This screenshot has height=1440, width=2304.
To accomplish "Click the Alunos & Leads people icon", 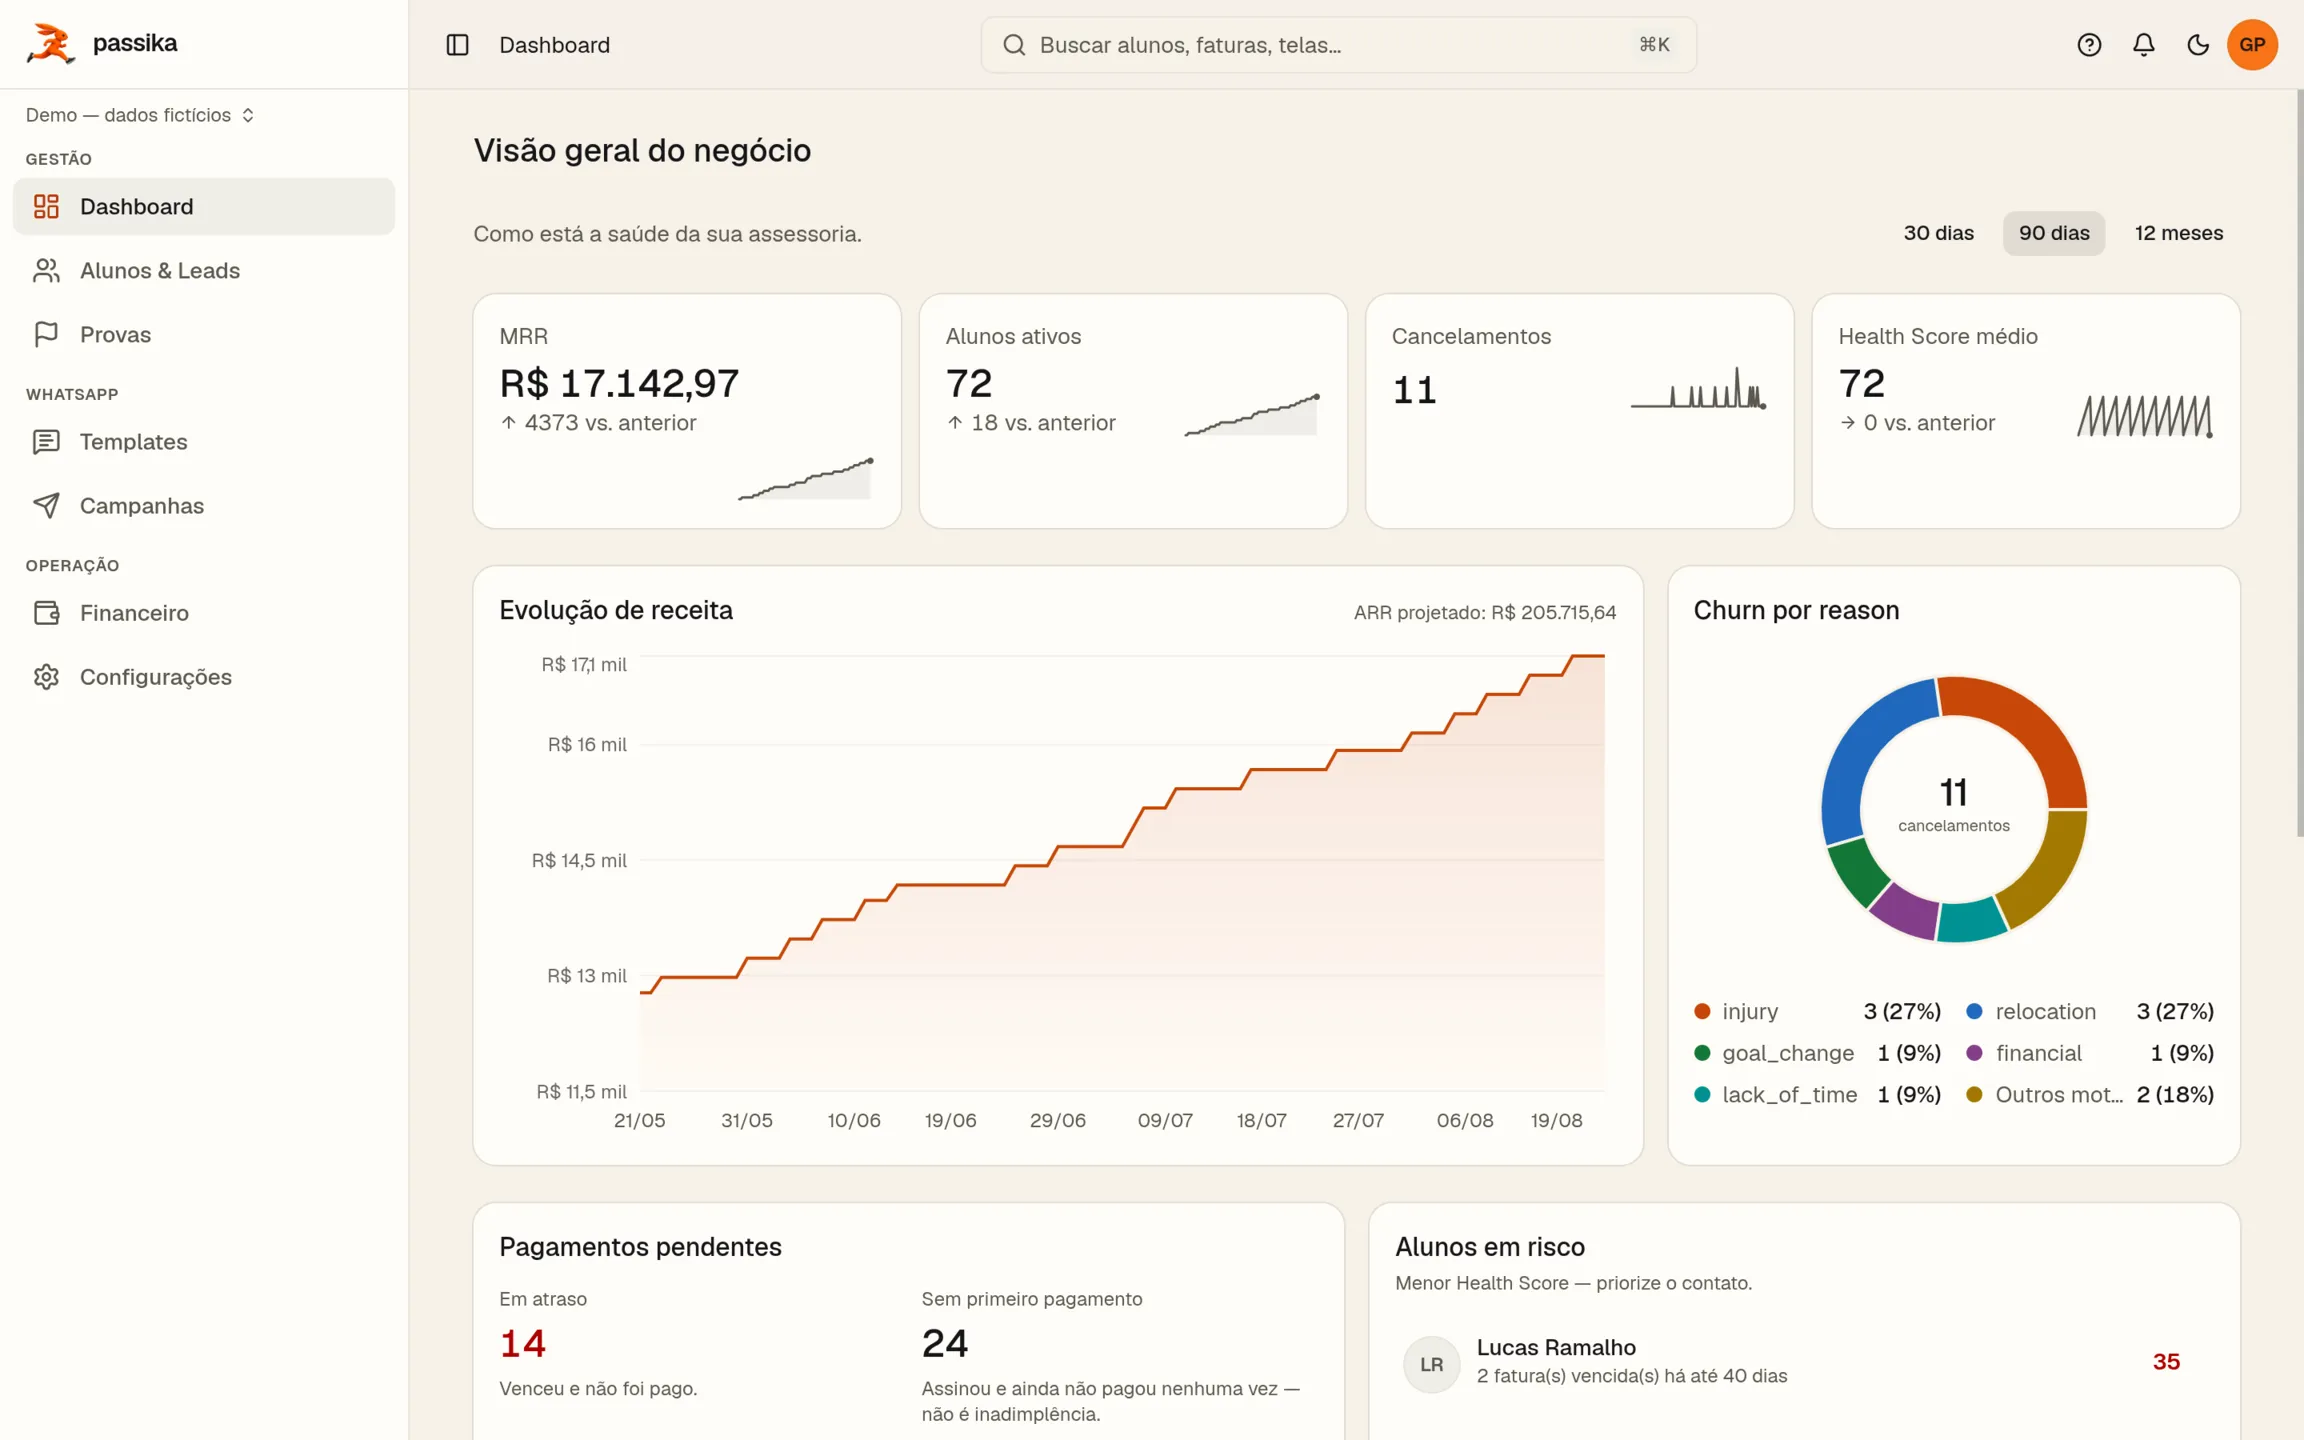I will pos(46,270).
